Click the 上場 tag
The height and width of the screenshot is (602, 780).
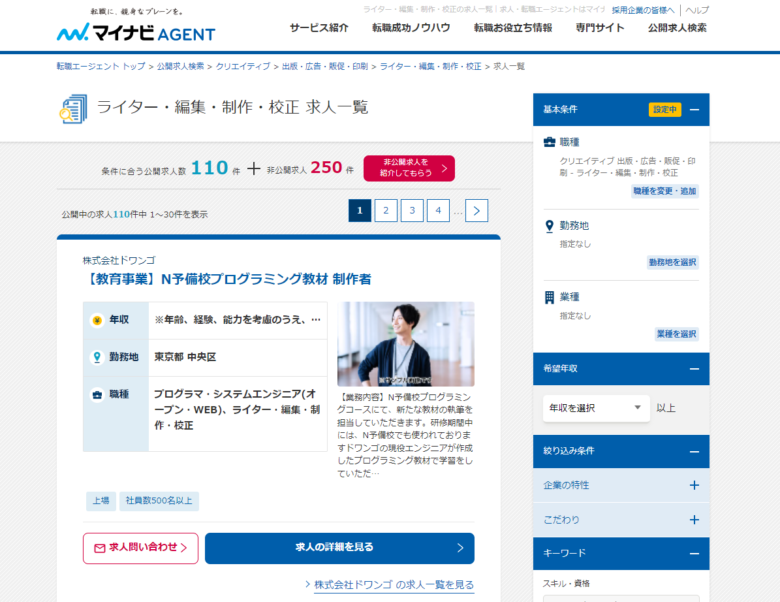pos(101,501)
